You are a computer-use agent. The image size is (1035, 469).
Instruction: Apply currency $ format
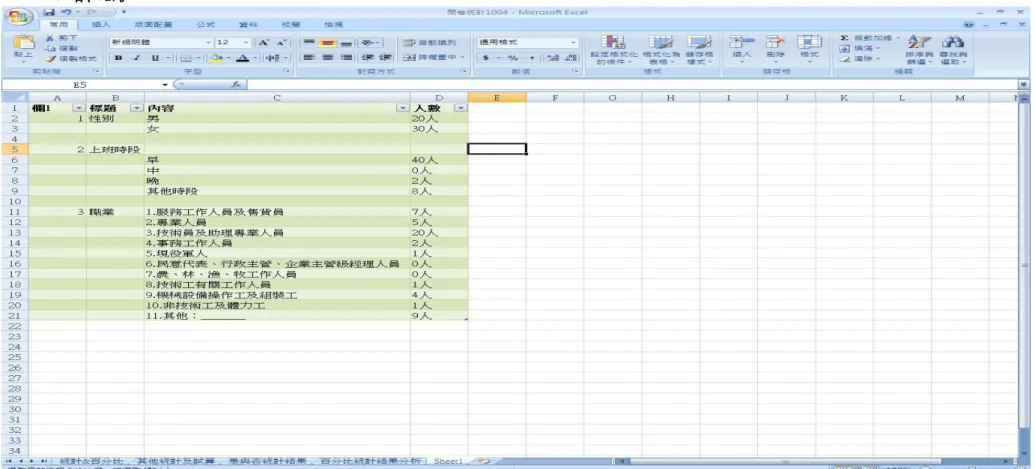coord(485,58)
